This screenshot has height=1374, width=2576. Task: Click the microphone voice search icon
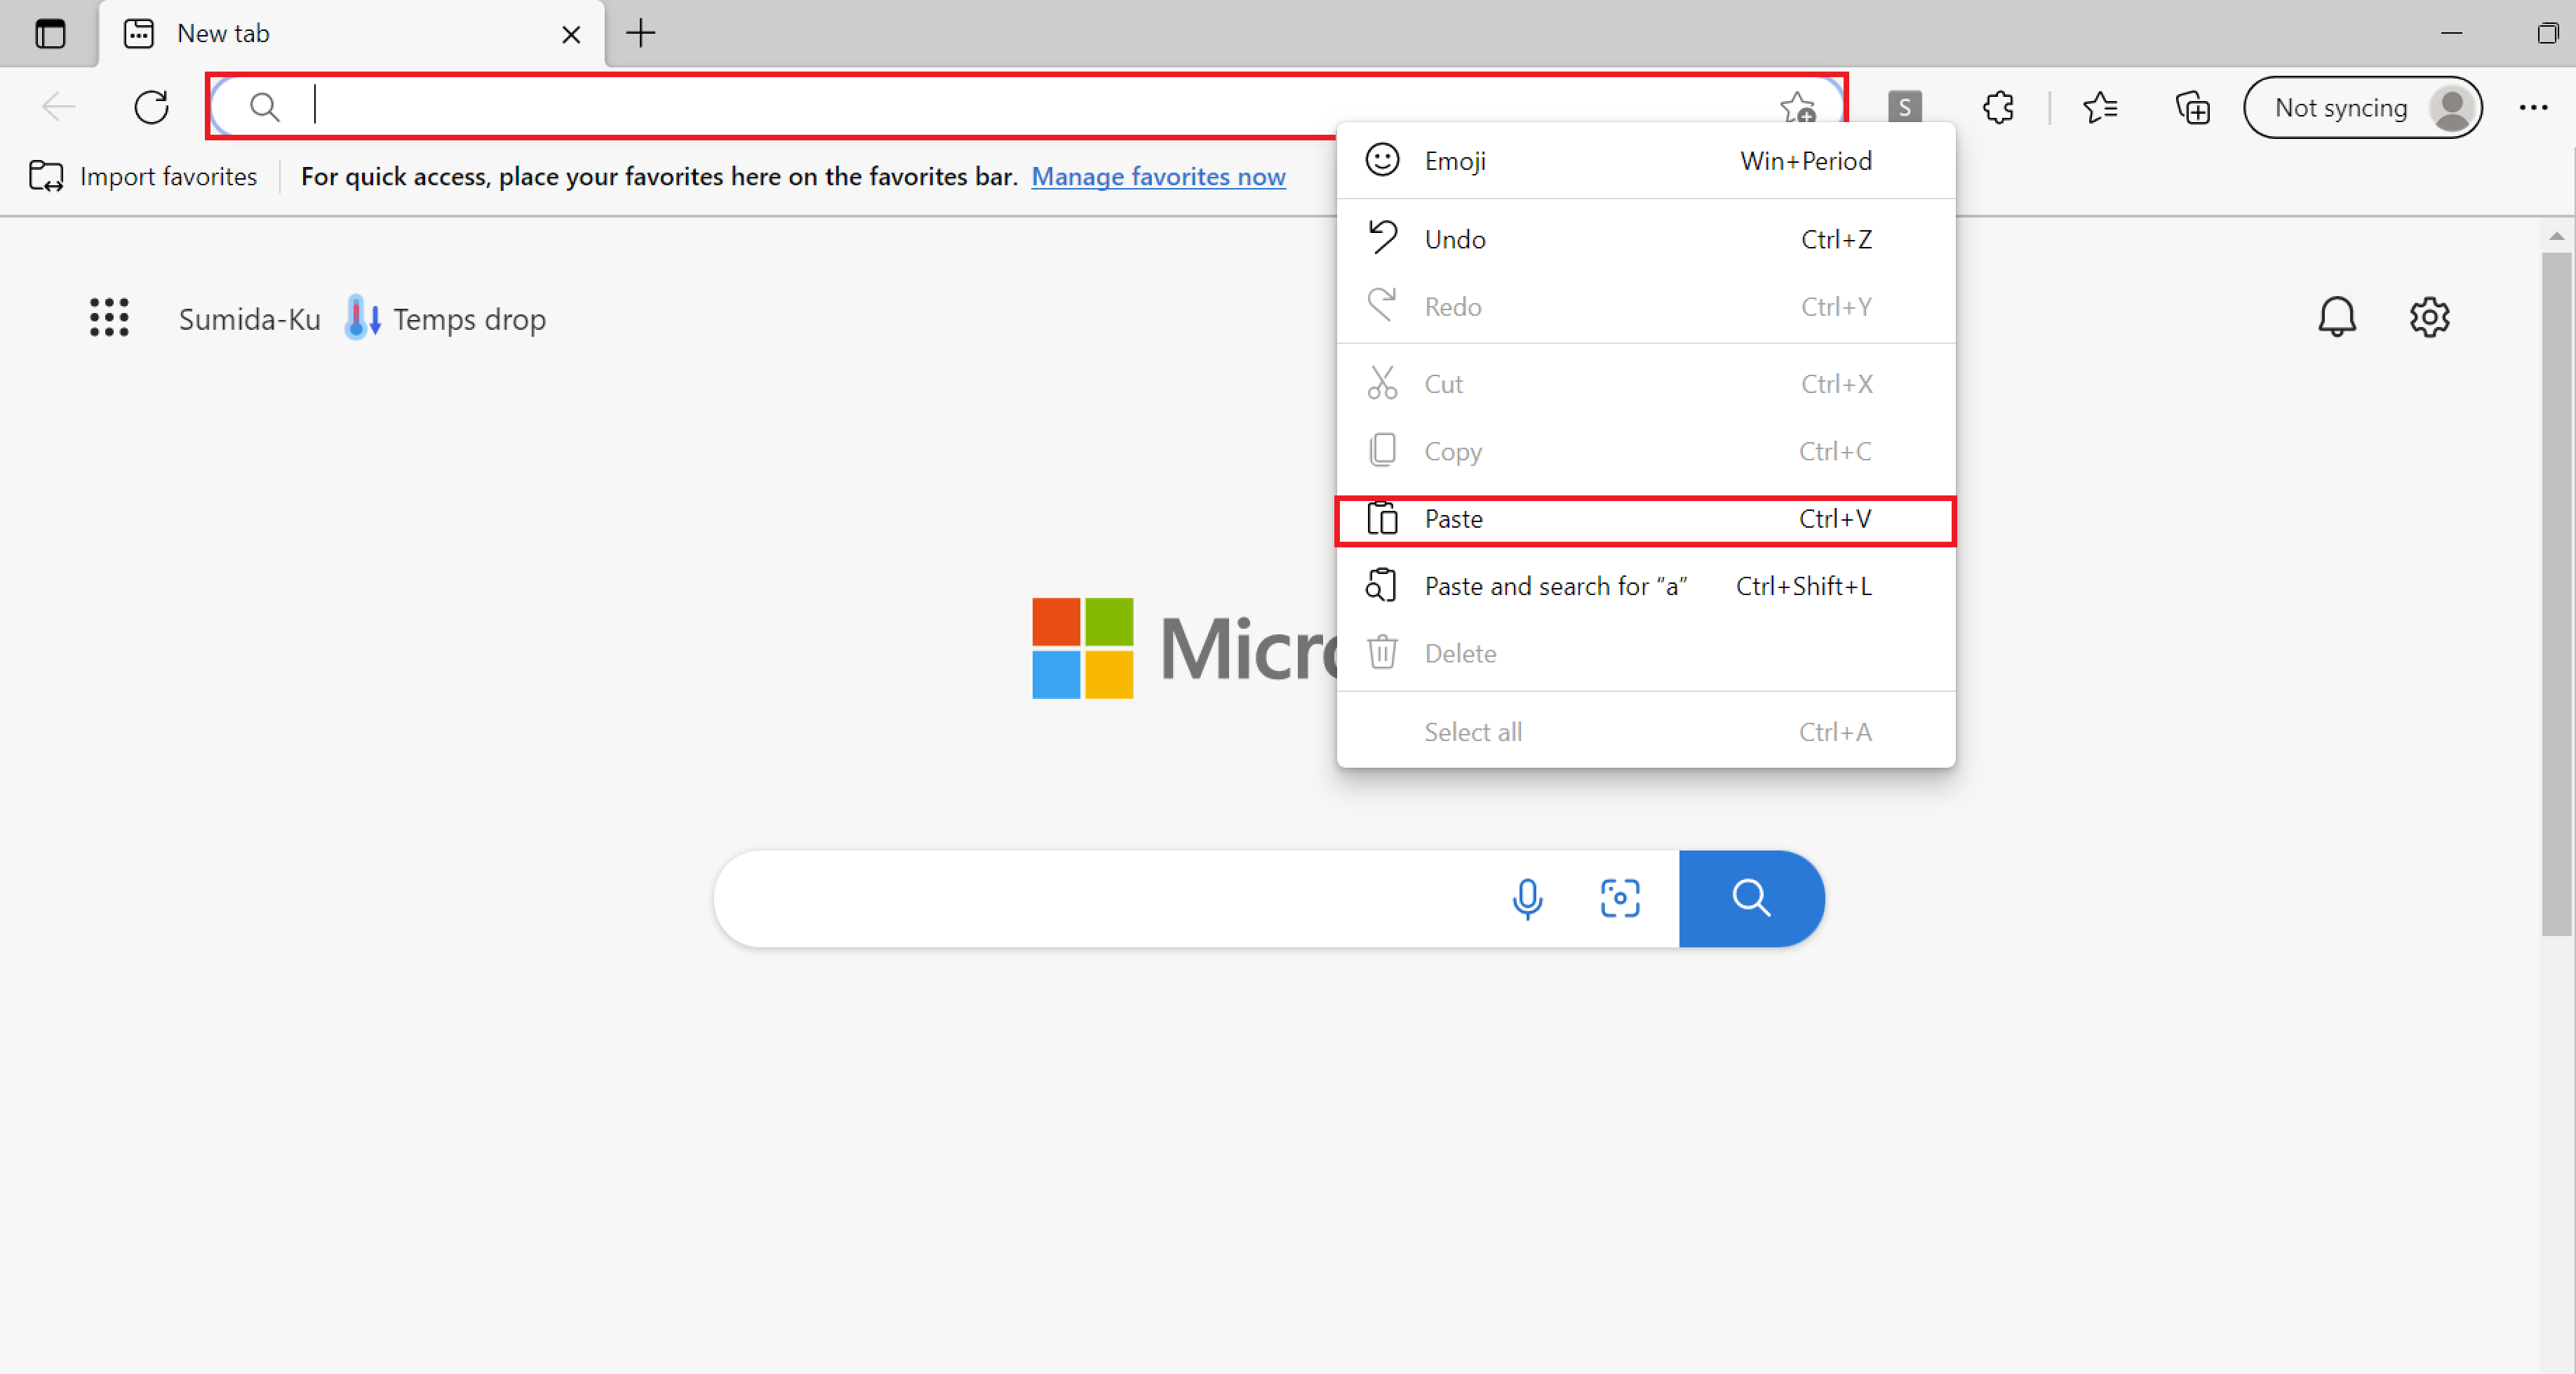pos(1527,898)
